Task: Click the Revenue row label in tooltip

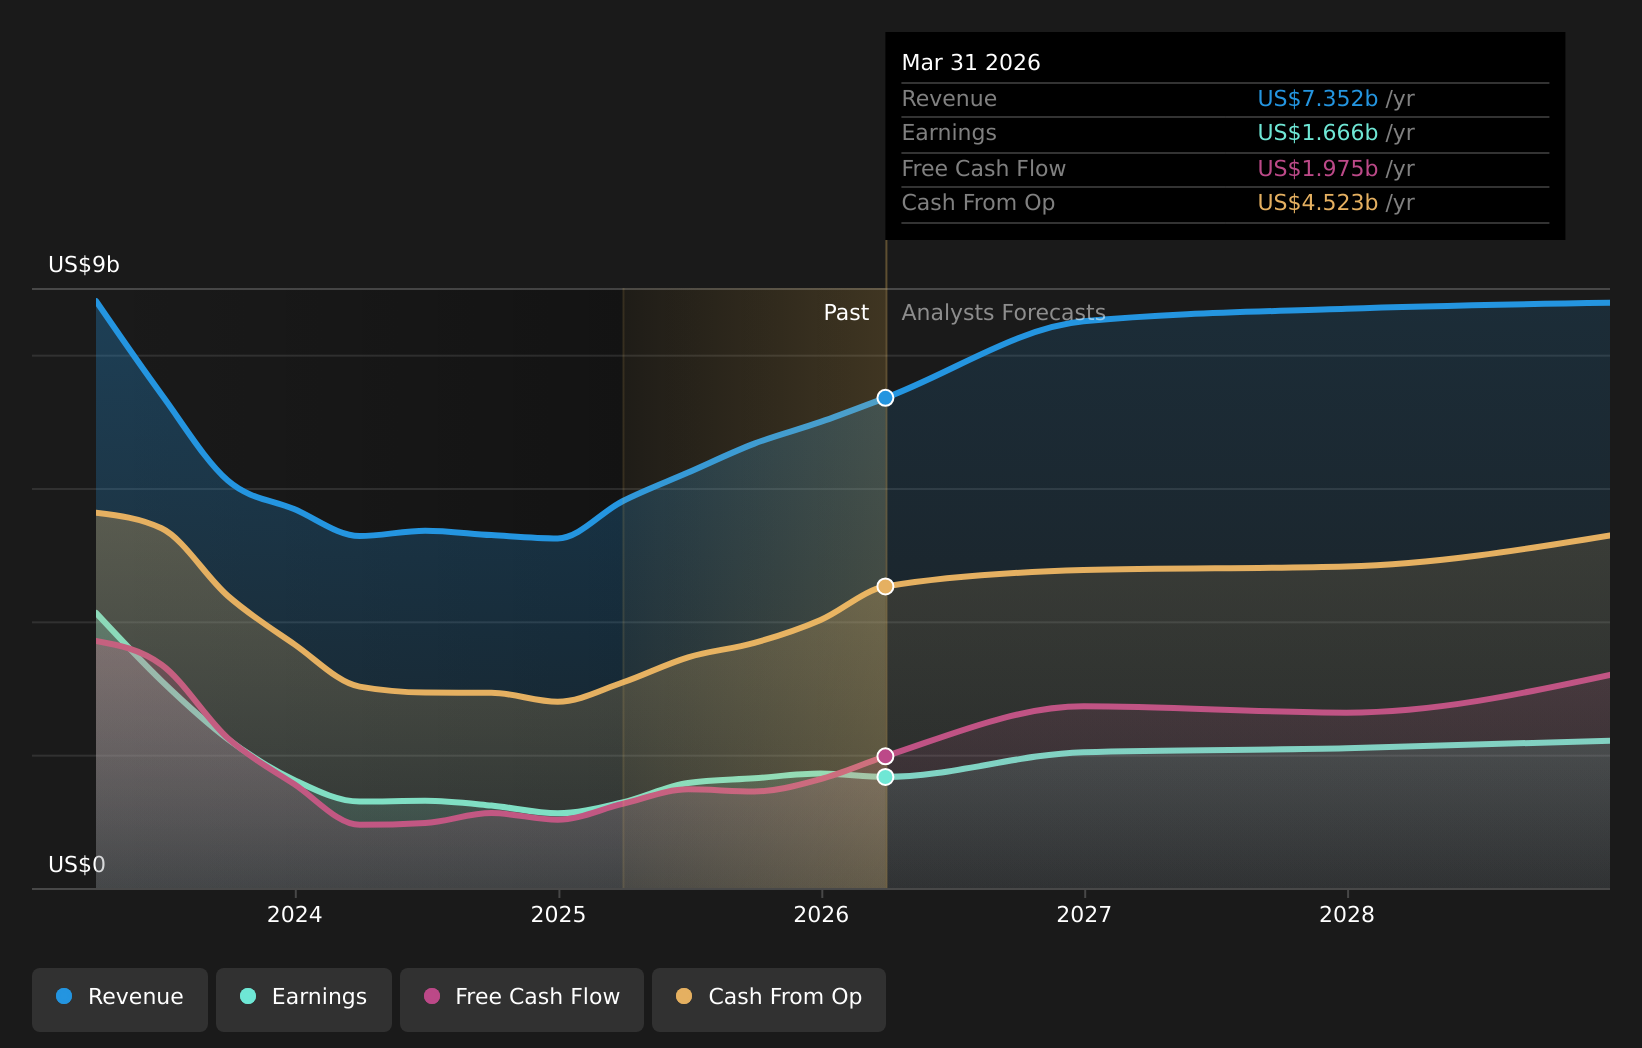Action: click(x=949, y=99)
